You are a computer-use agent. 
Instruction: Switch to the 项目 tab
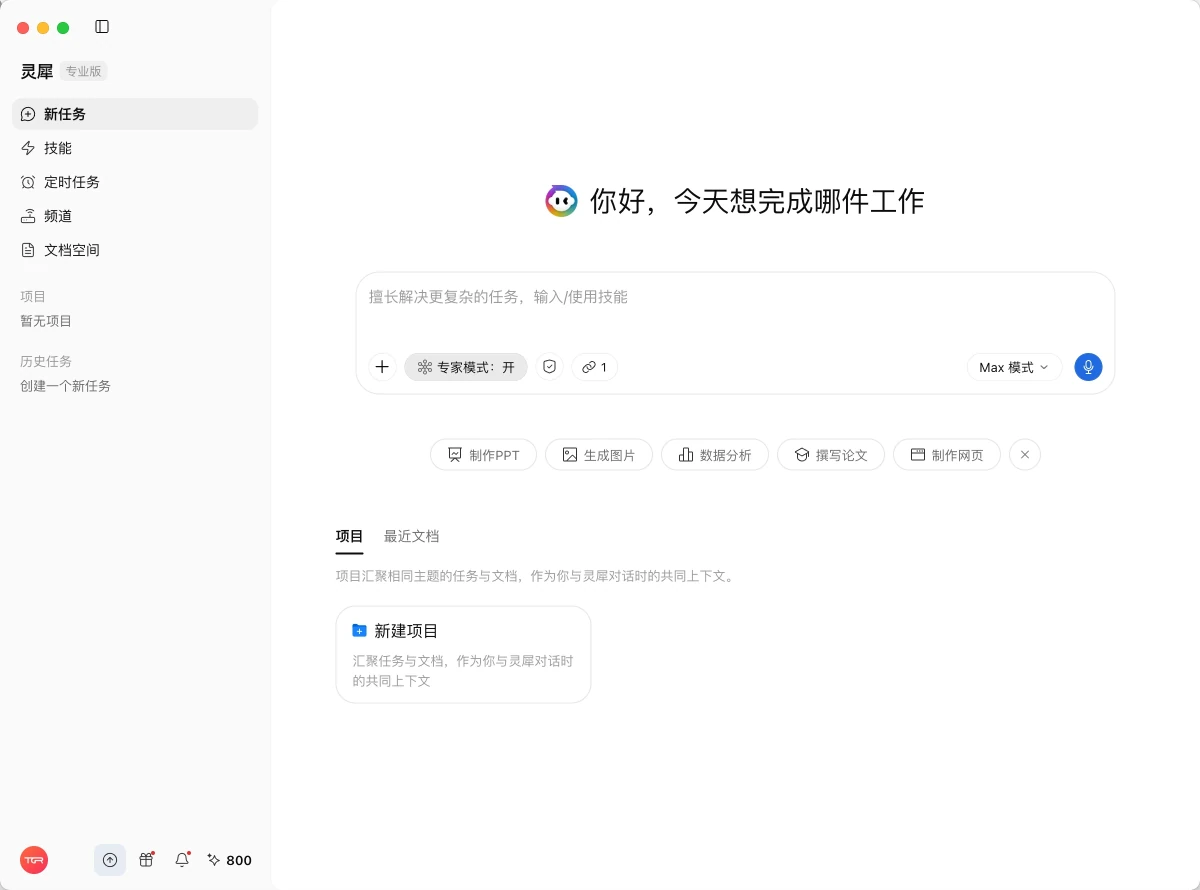349,536
